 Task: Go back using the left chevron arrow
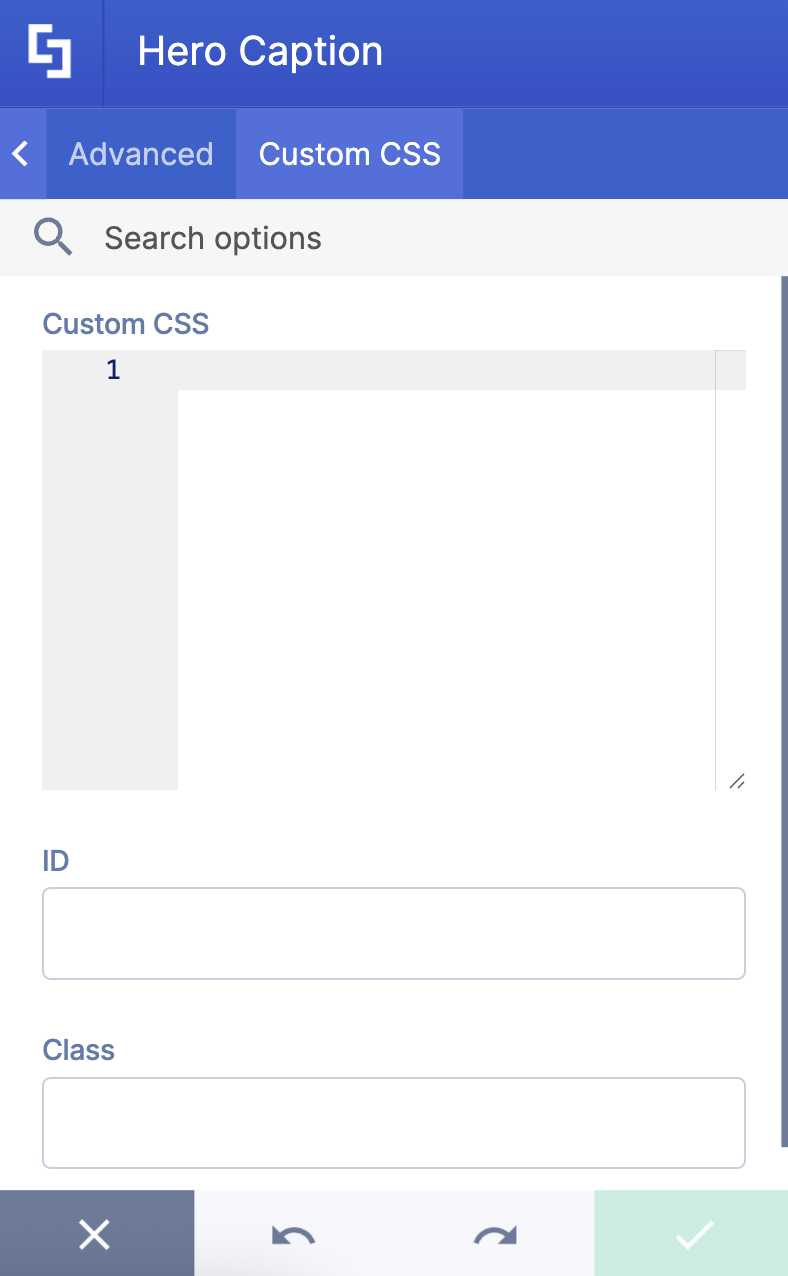(x=20, y=153)
